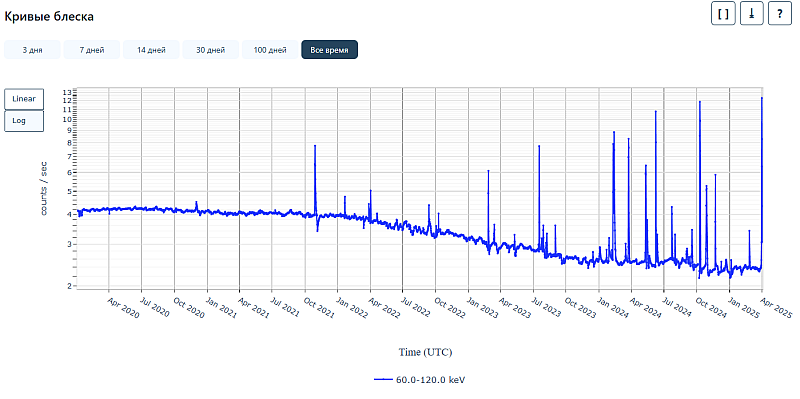Screen dimensions: 800x399
Task: Click the 'Oct 2023' axis tick label
Action: (x=580, y=308)
